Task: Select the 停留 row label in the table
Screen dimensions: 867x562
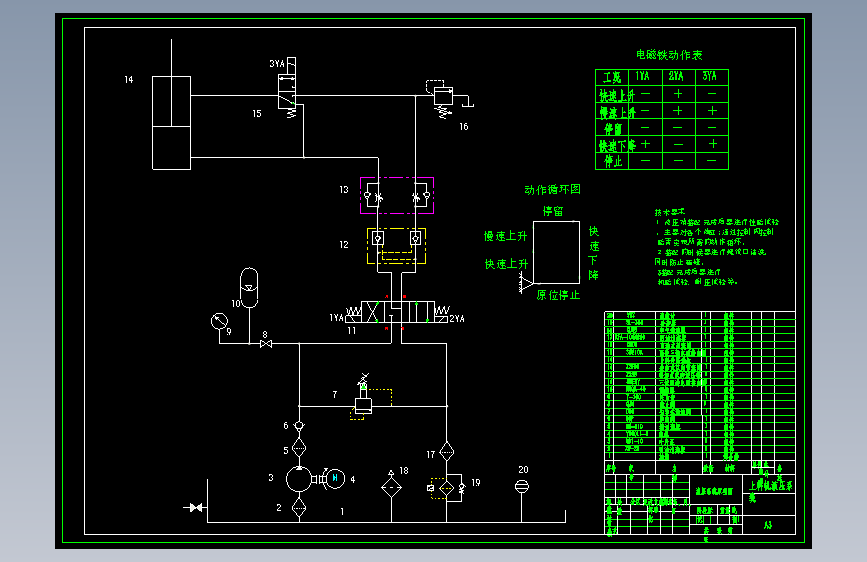Action: pyautogui.click(x=613, y=129)
